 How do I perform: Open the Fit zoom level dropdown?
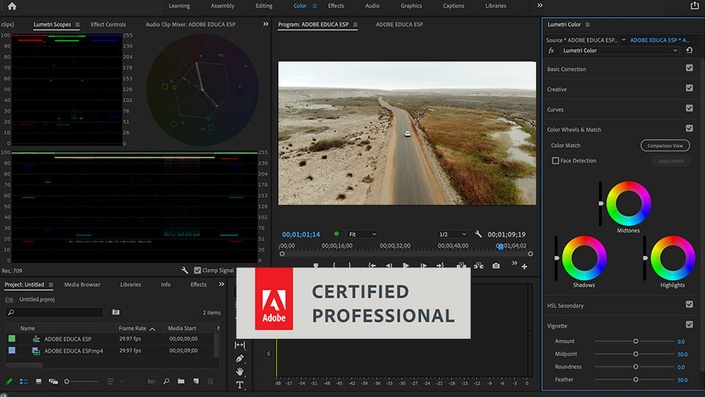point(362,234)
